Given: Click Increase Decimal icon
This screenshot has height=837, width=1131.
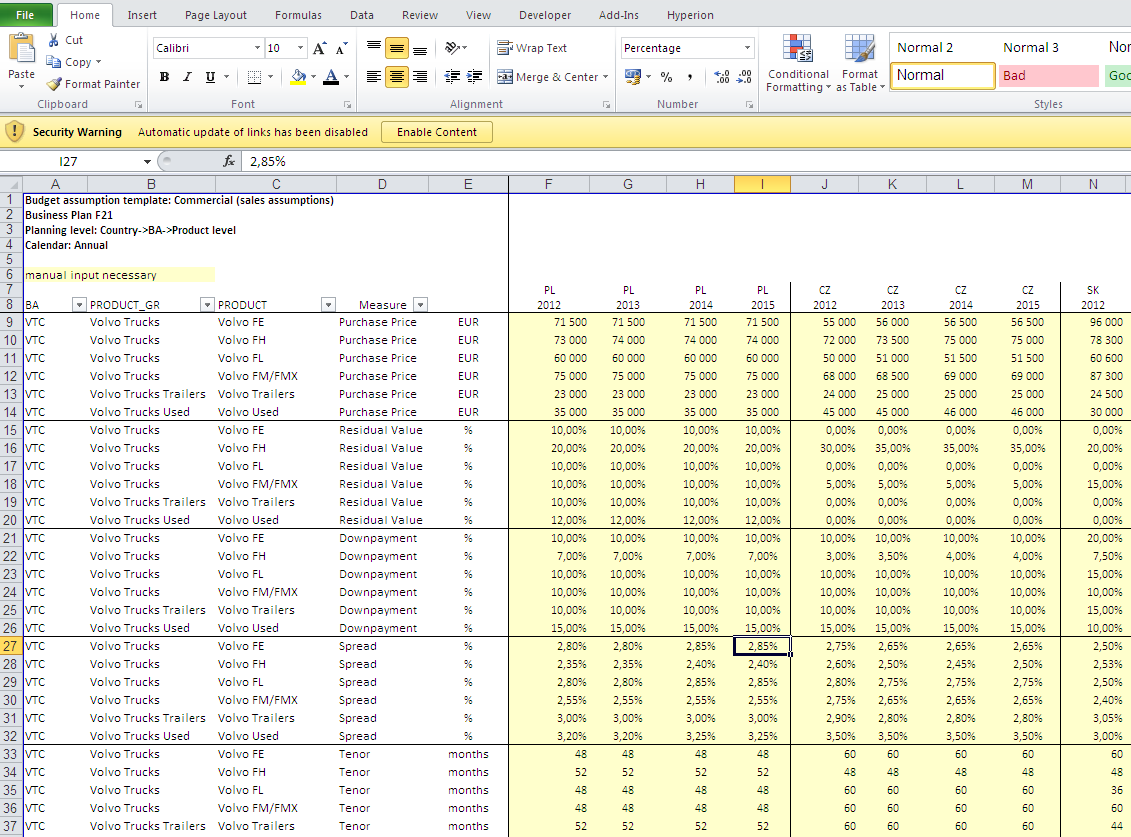Looking at the screenshot, I should click(x=721, y=76).
